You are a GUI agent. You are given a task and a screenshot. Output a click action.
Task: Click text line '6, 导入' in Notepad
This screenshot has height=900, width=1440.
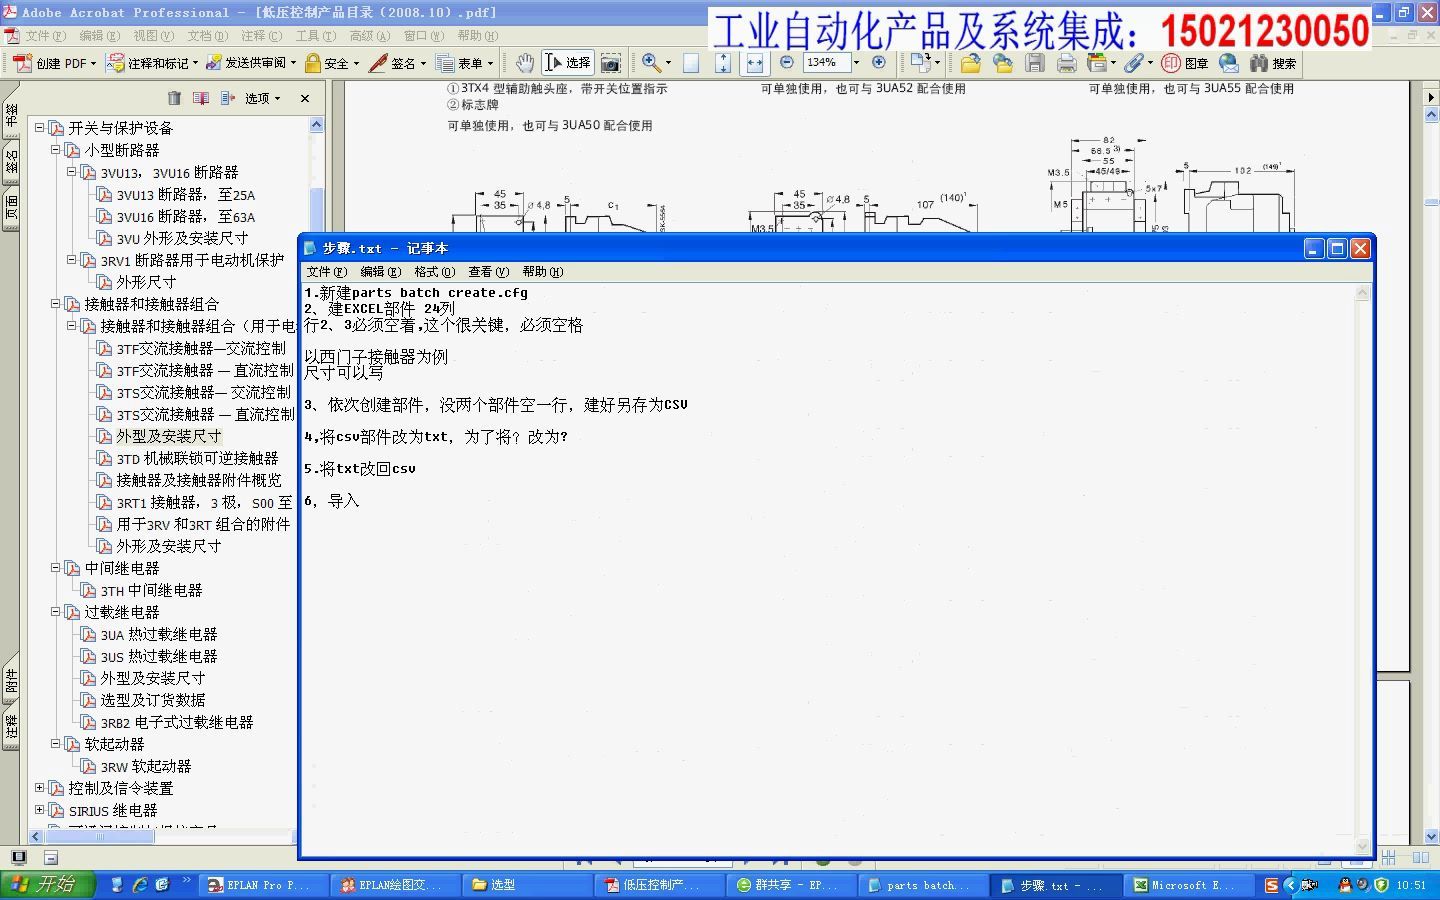pos(332,500)
